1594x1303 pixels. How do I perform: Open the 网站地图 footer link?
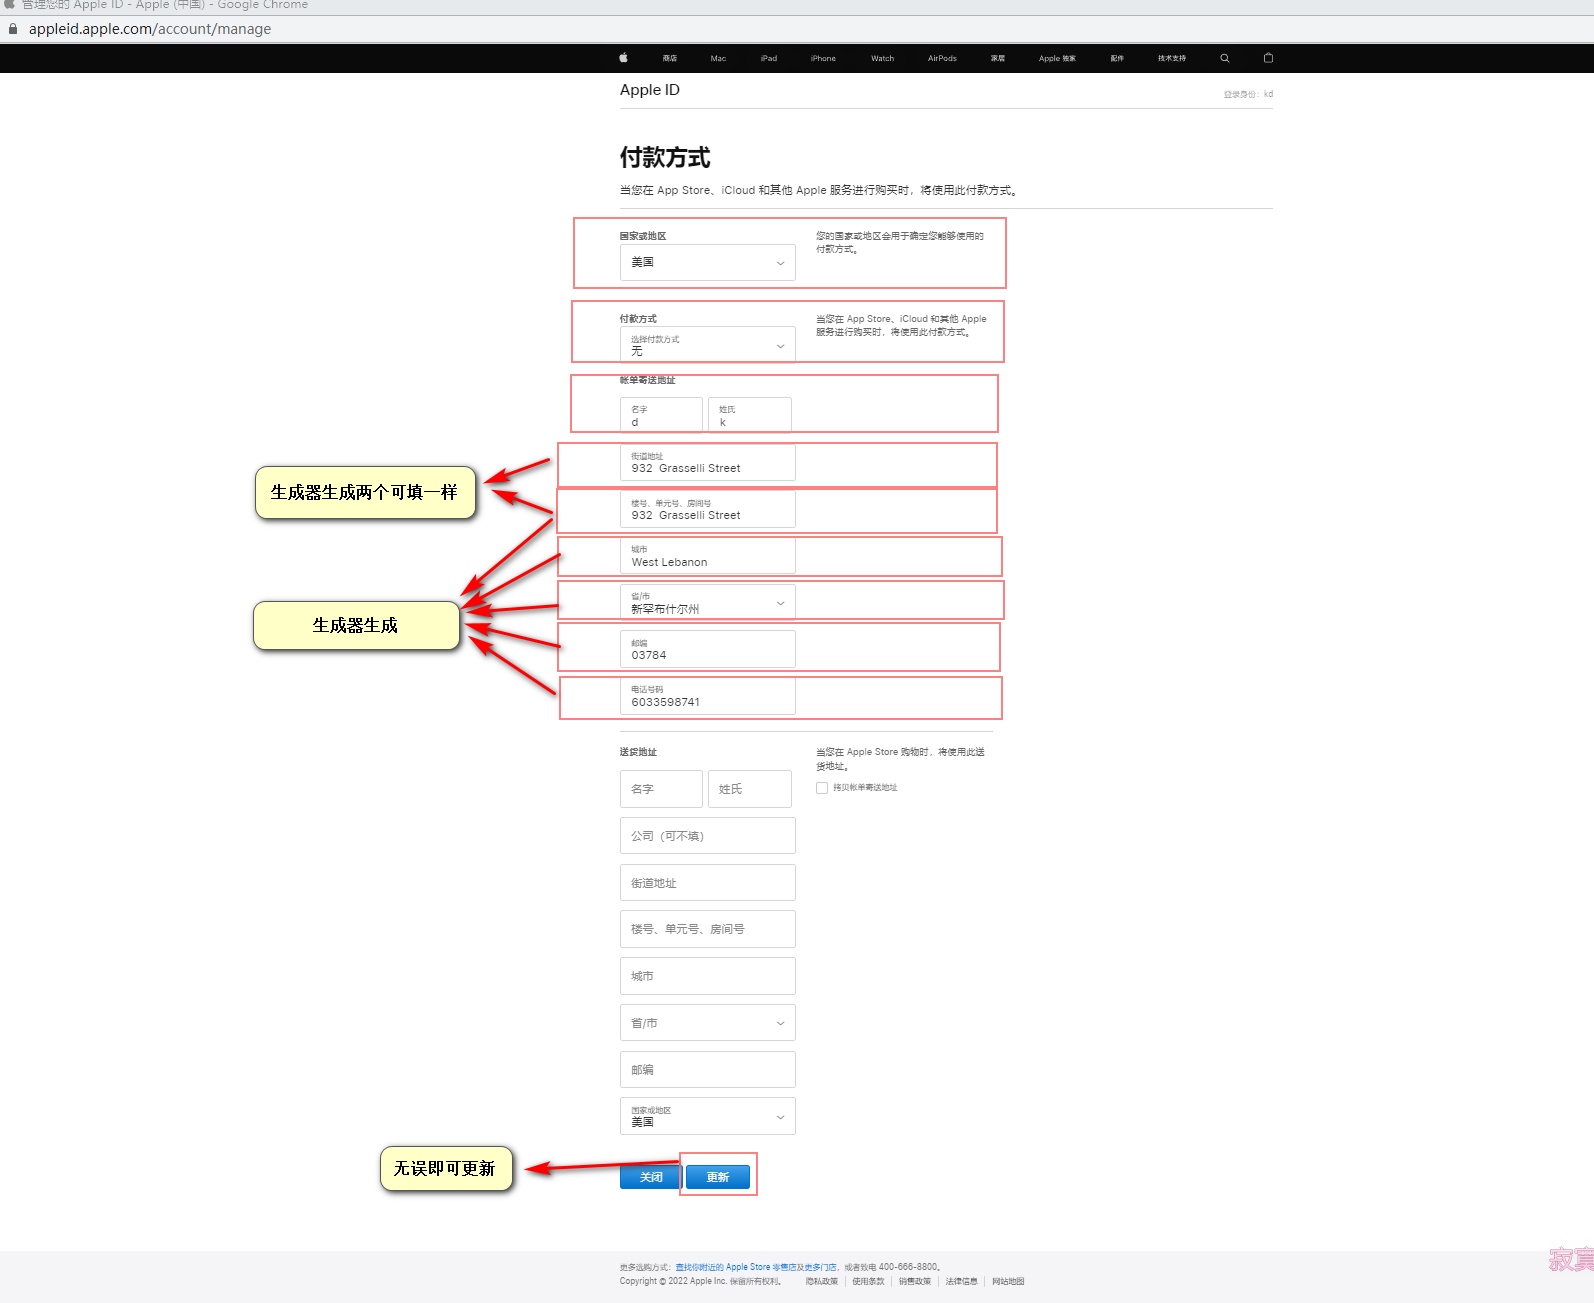pyautogui.click(x=1008, y=1281)
